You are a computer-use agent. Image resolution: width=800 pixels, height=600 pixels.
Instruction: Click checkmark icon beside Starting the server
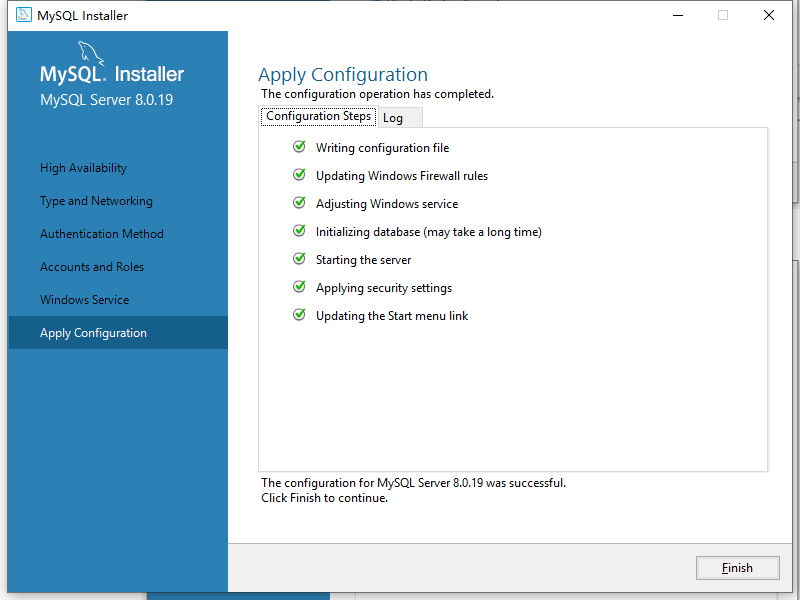click(x=299, y=259)
